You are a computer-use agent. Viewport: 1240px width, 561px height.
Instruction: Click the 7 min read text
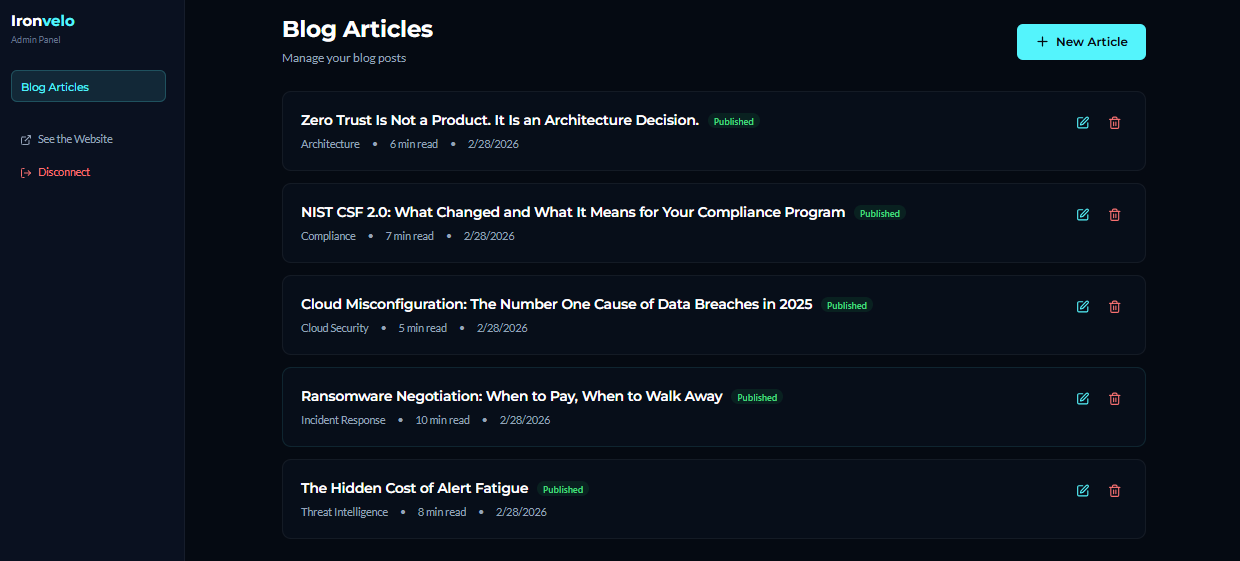410,236
